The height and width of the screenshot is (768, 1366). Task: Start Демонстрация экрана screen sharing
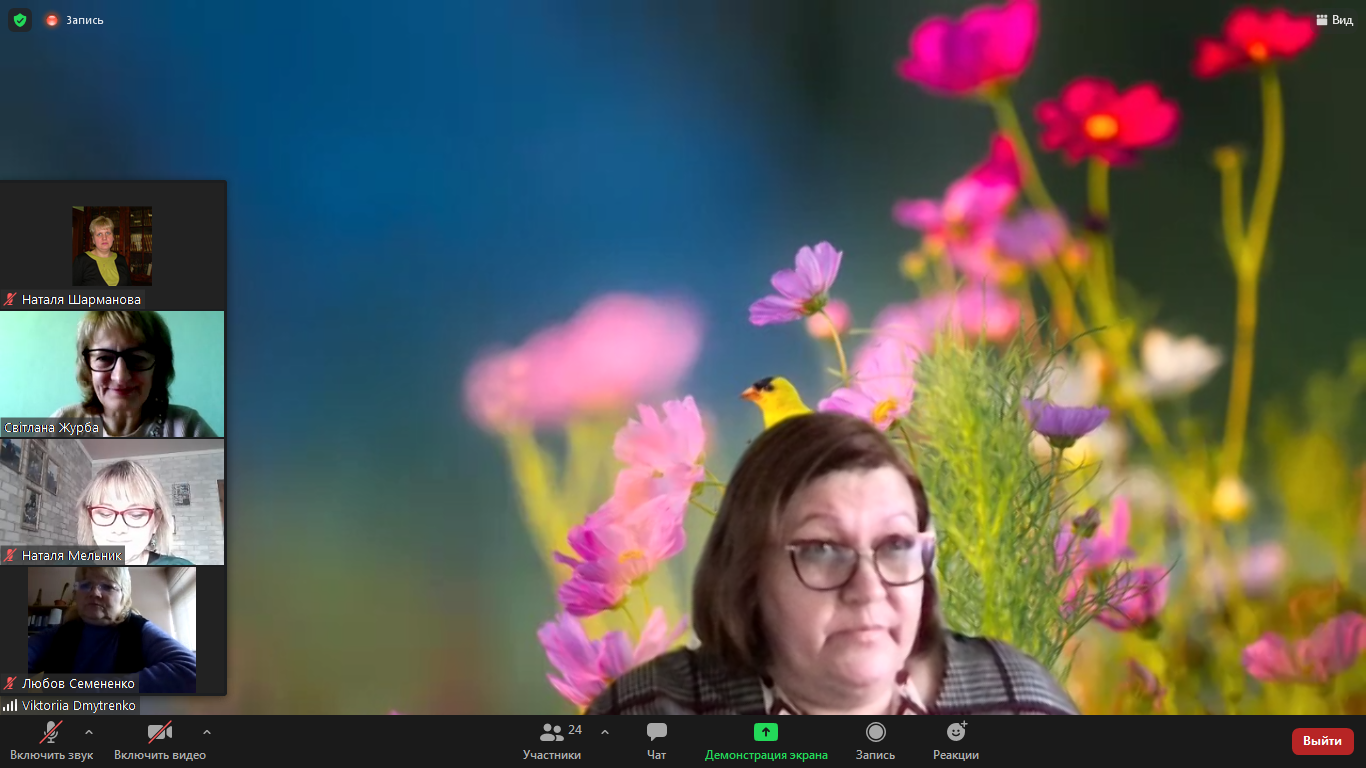[x=766, y=741]
